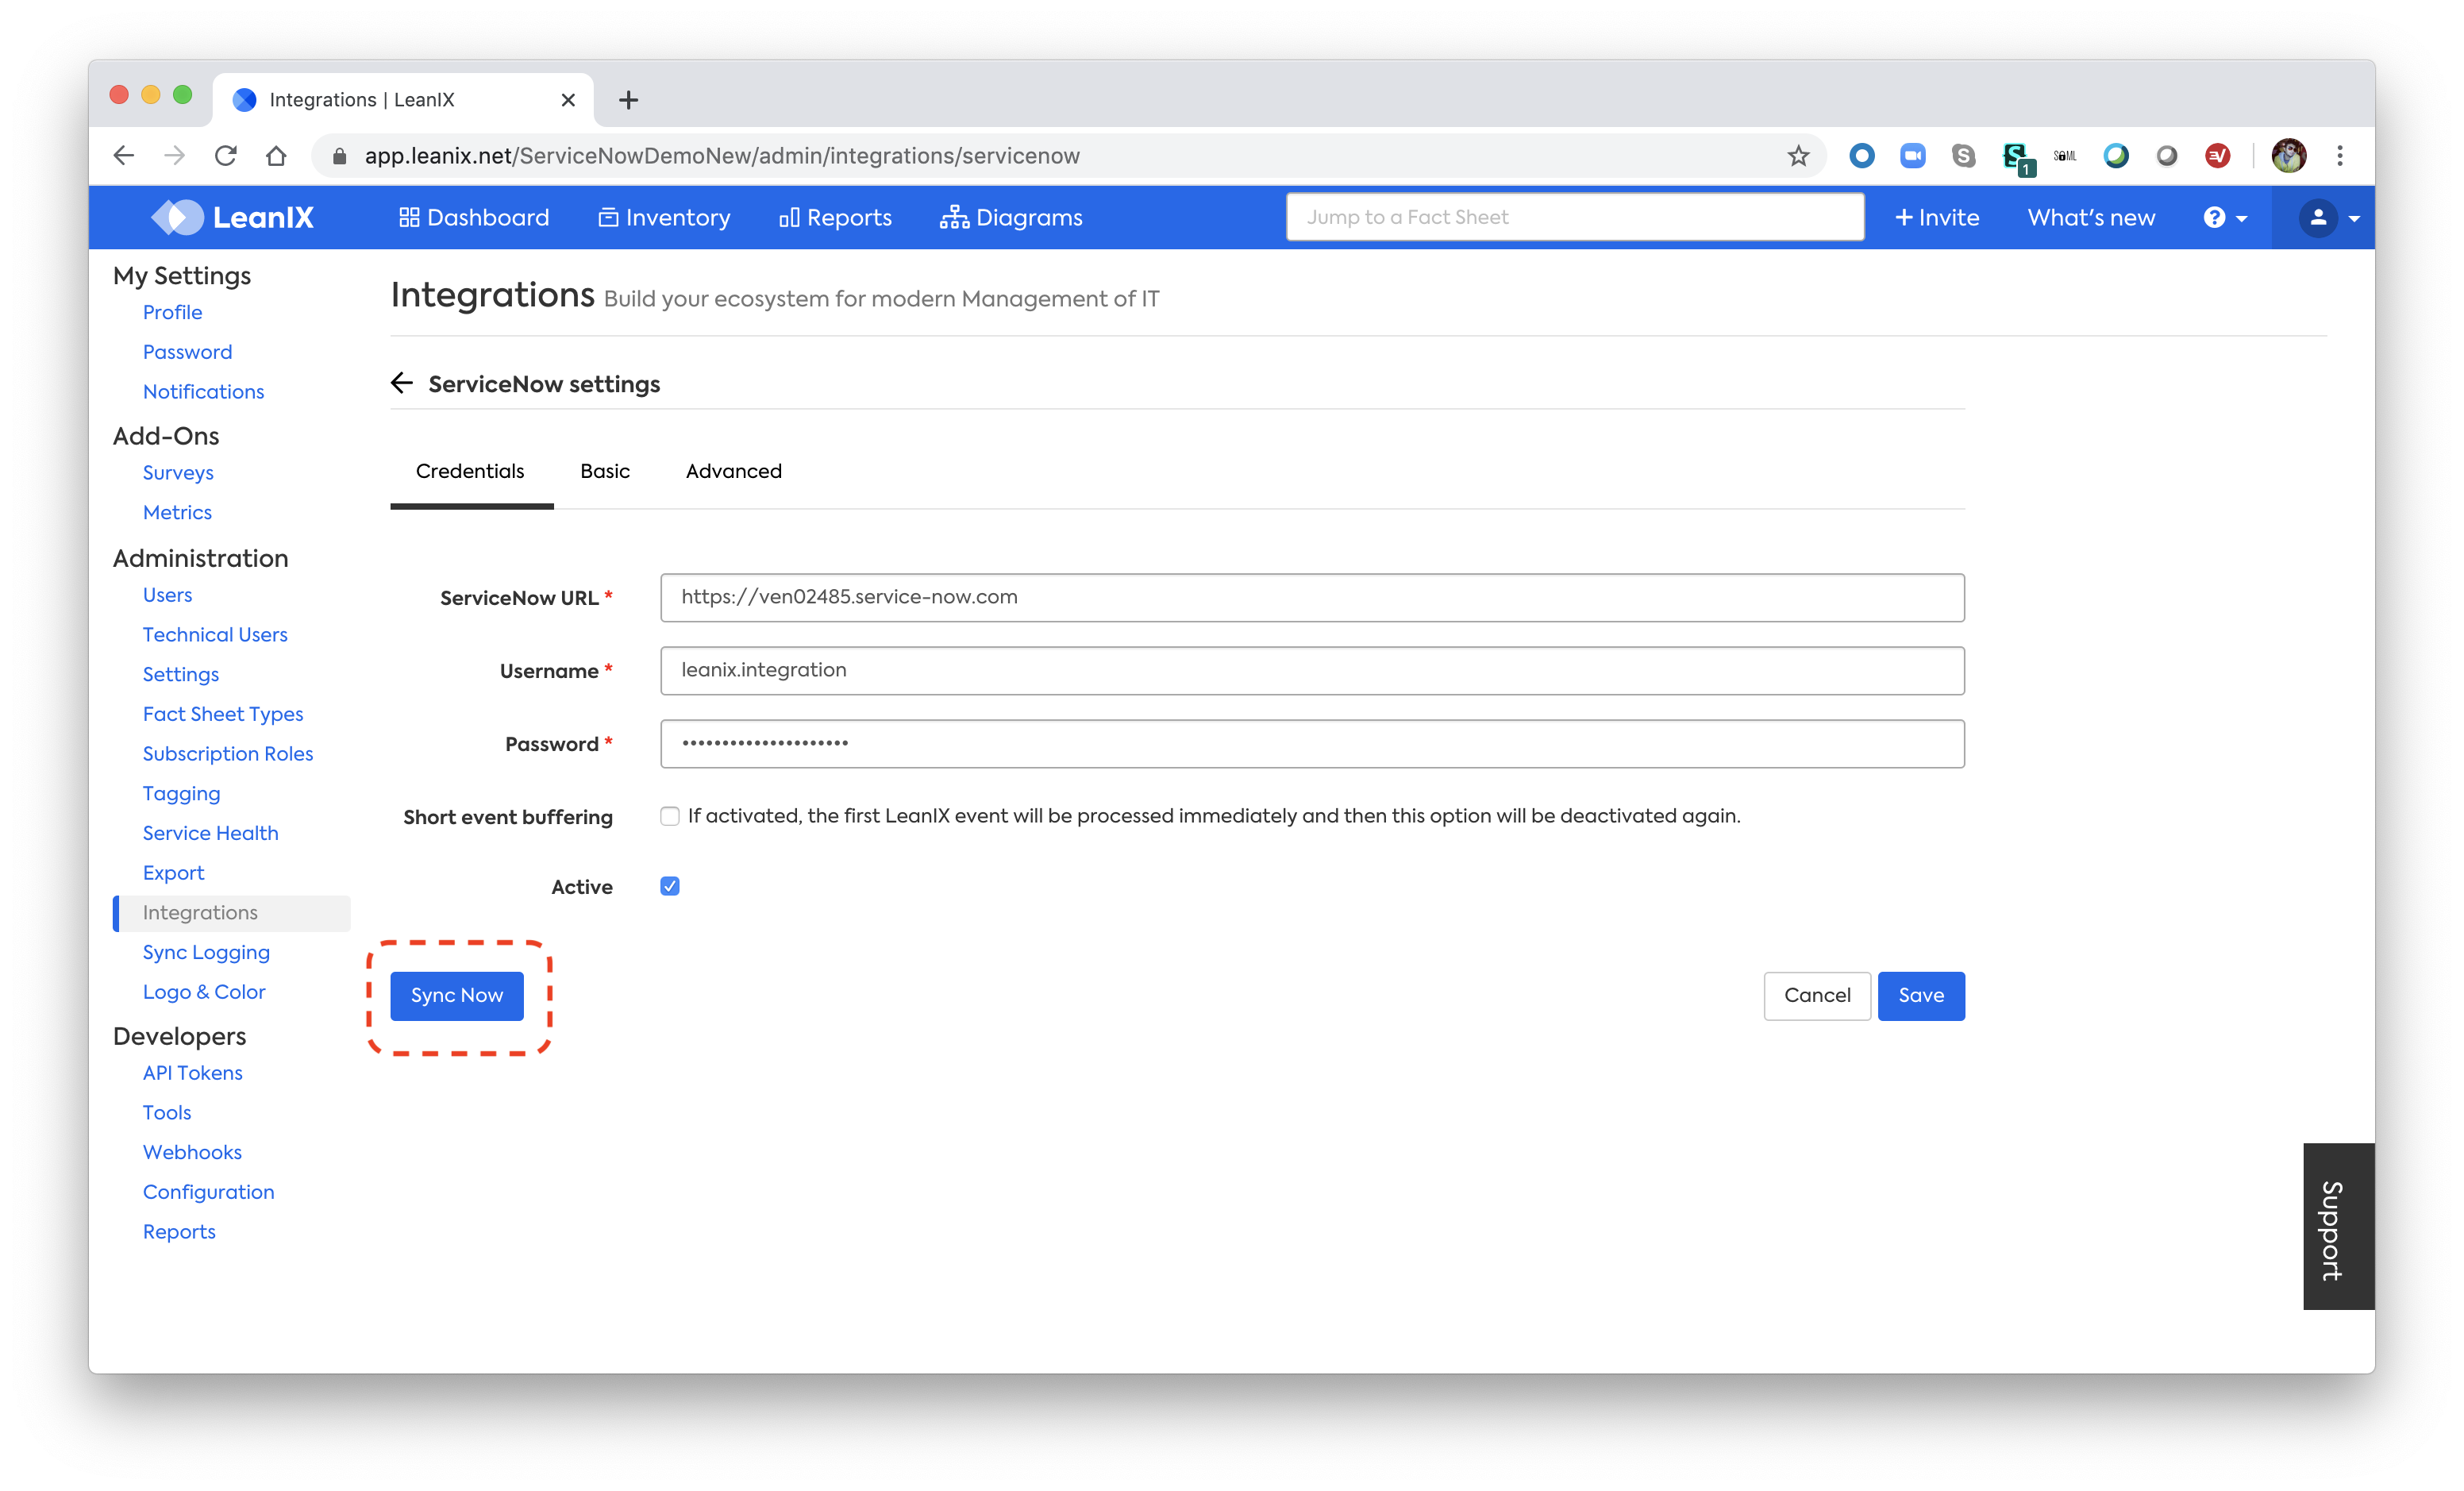Click the Invite button
Screen dimensions: 2464x1491
(1937, 218)
